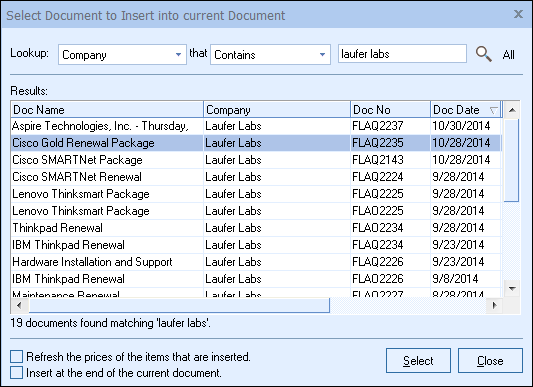Close the Select Document dialog with the X
Screen dimensions: 533x387
click(x=518, y=14)
